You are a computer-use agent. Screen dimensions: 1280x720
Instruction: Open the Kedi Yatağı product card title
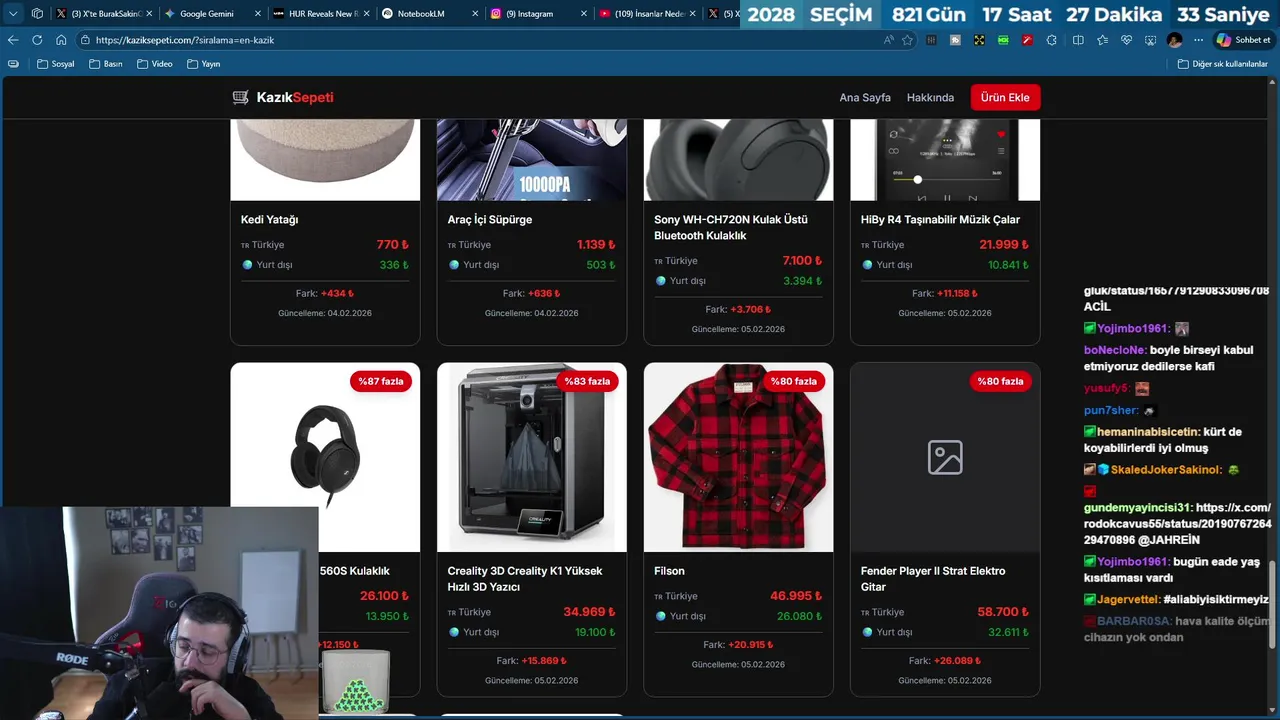(x=269, y=220)
